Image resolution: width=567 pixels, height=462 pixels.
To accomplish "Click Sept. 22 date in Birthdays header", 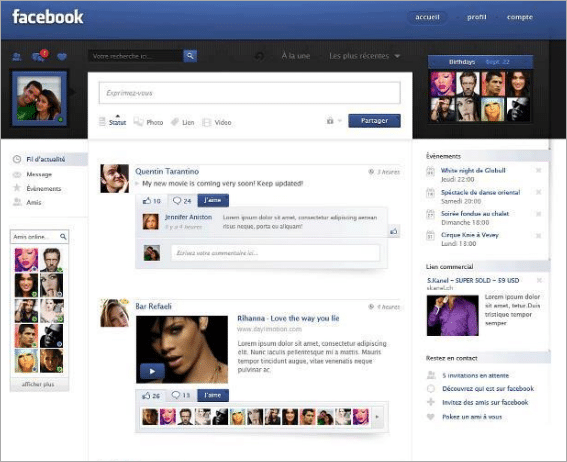I will click(498, 62).
